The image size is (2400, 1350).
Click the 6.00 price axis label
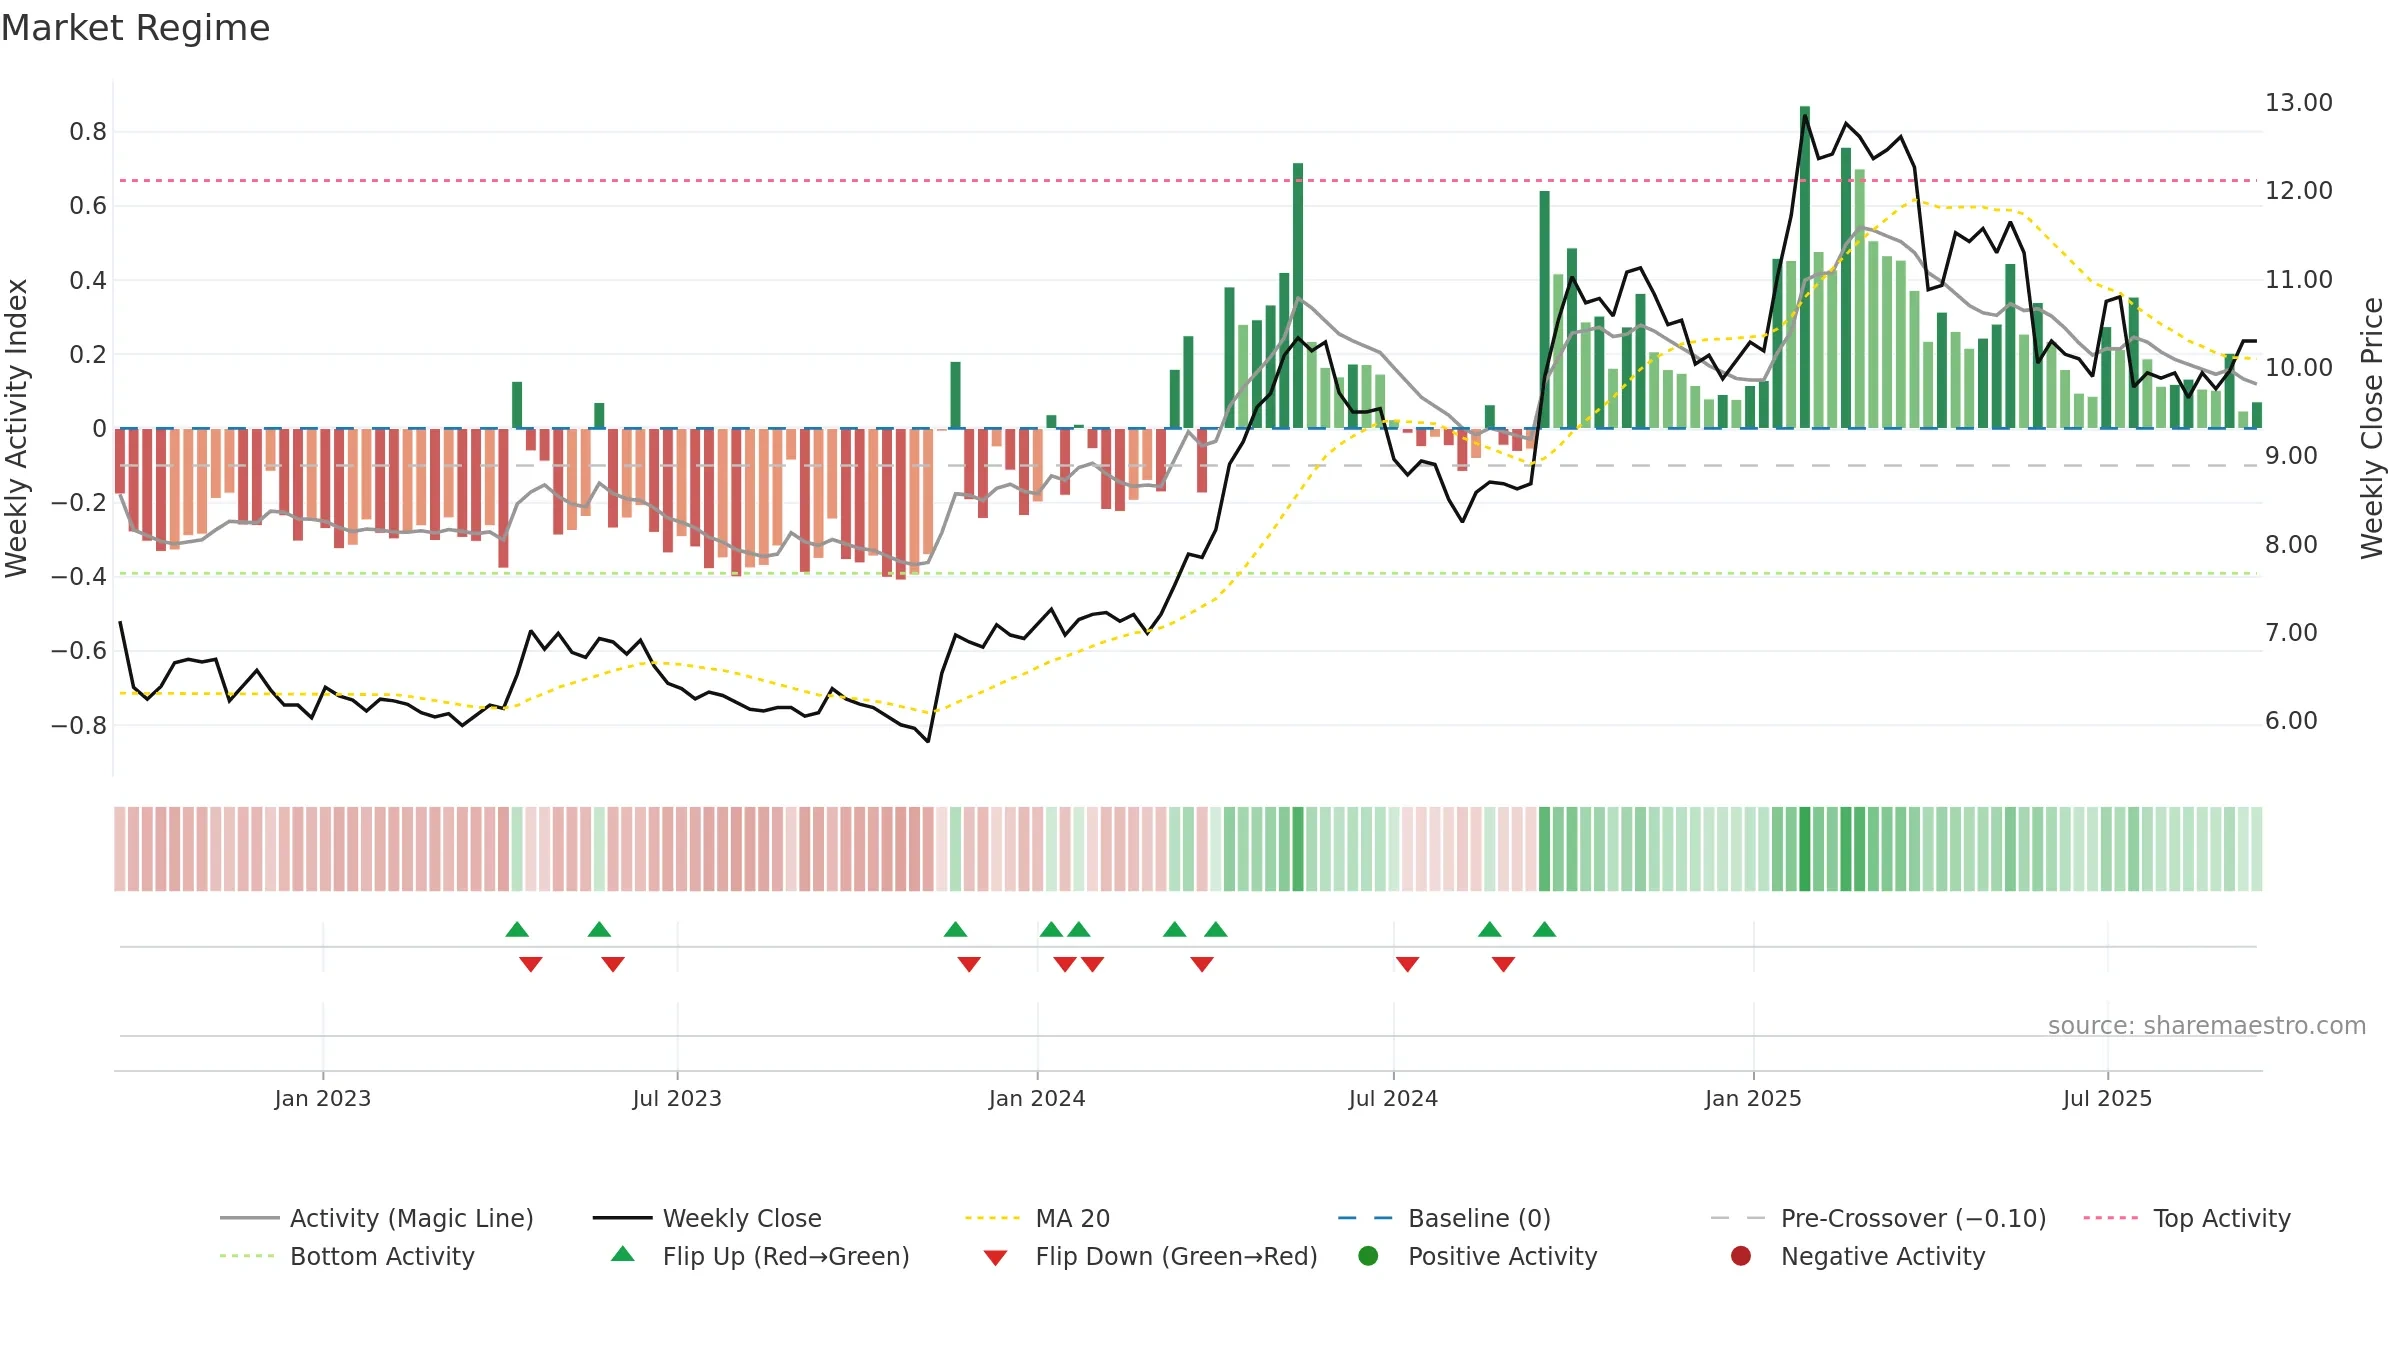2291,721
